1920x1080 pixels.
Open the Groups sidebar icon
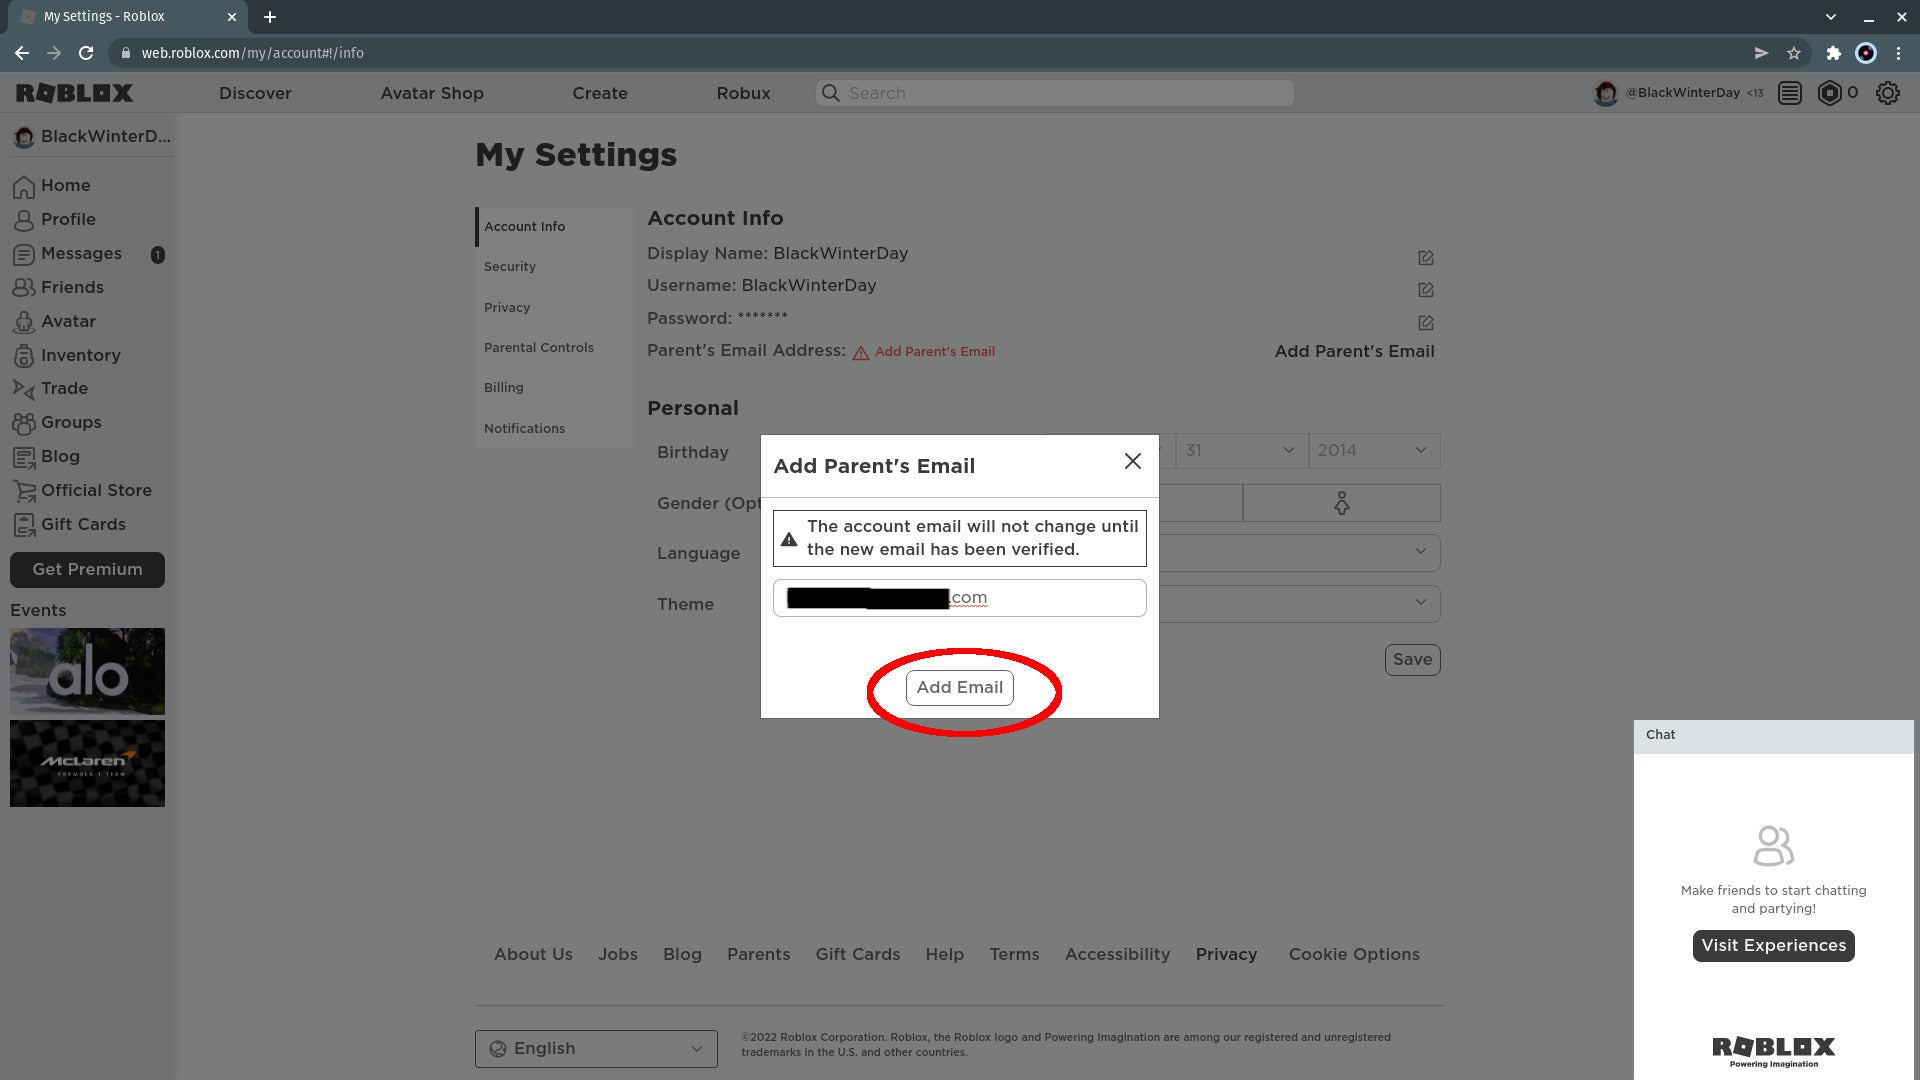click(24, 423)
